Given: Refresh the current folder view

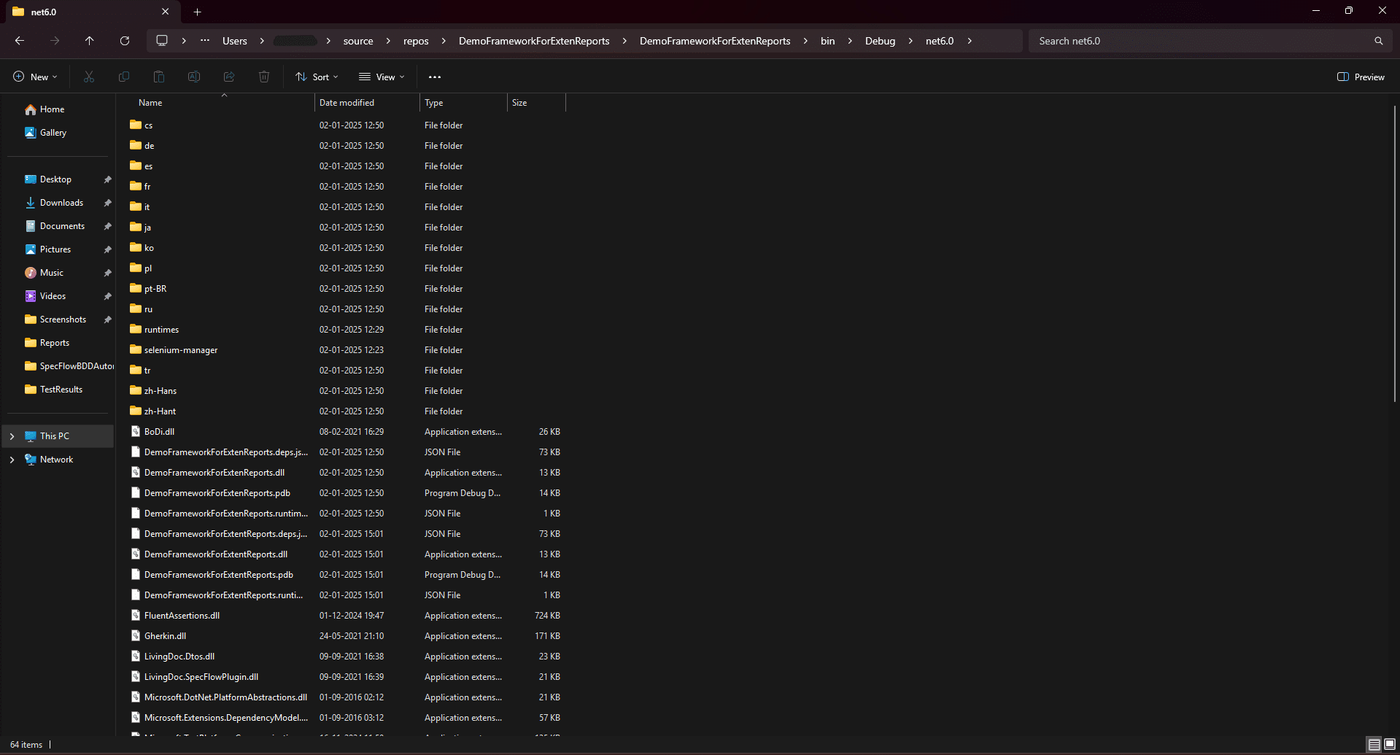Looking at the screenshot, I should point(124,41).
